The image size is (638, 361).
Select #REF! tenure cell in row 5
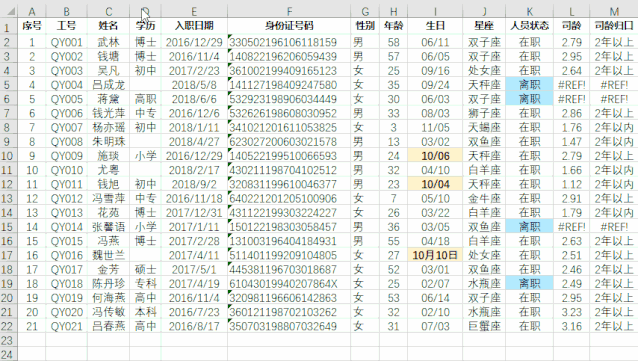pyautogui.click(x=571, y=85)
